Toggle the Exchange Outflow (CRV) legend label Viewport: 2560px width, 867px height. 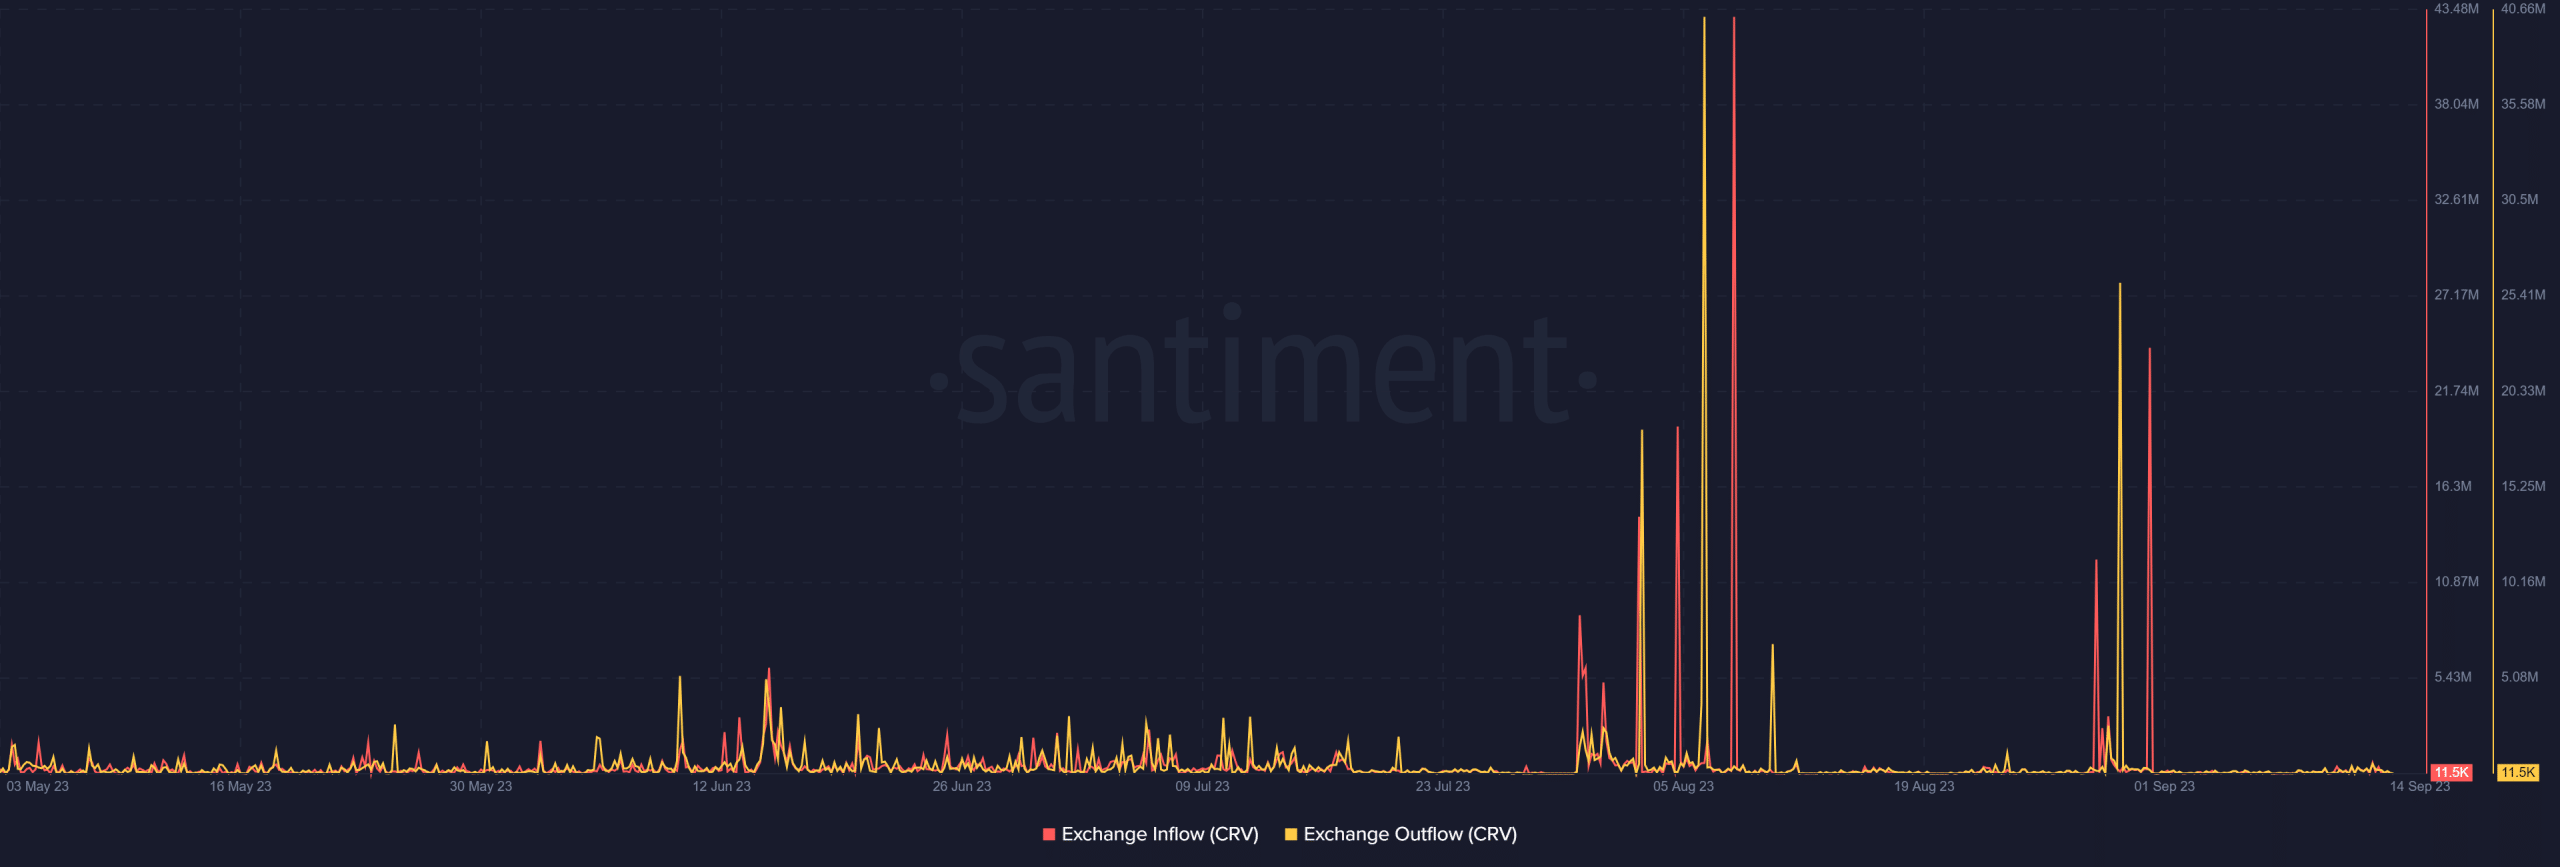tap(1410, 834)
